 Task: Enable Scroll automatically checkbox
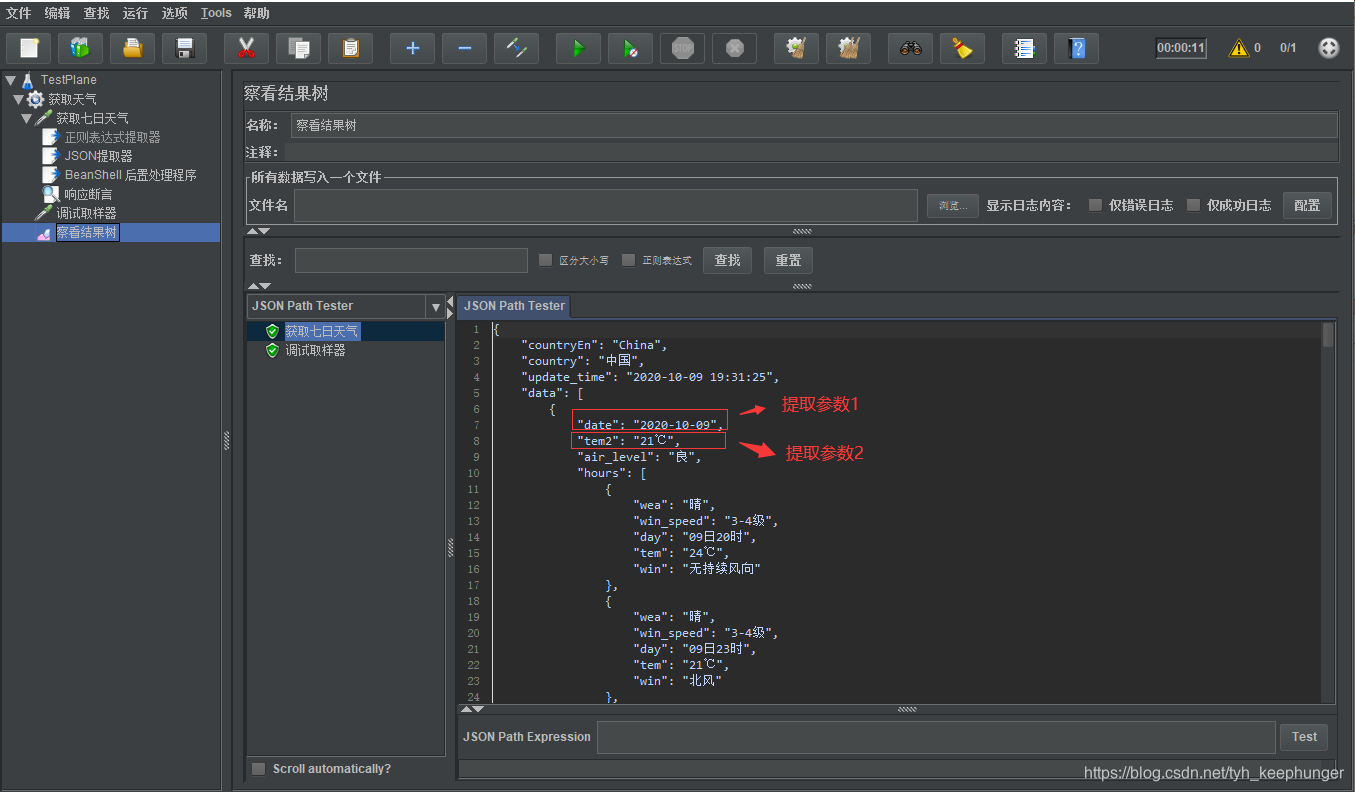click(259, 769)
